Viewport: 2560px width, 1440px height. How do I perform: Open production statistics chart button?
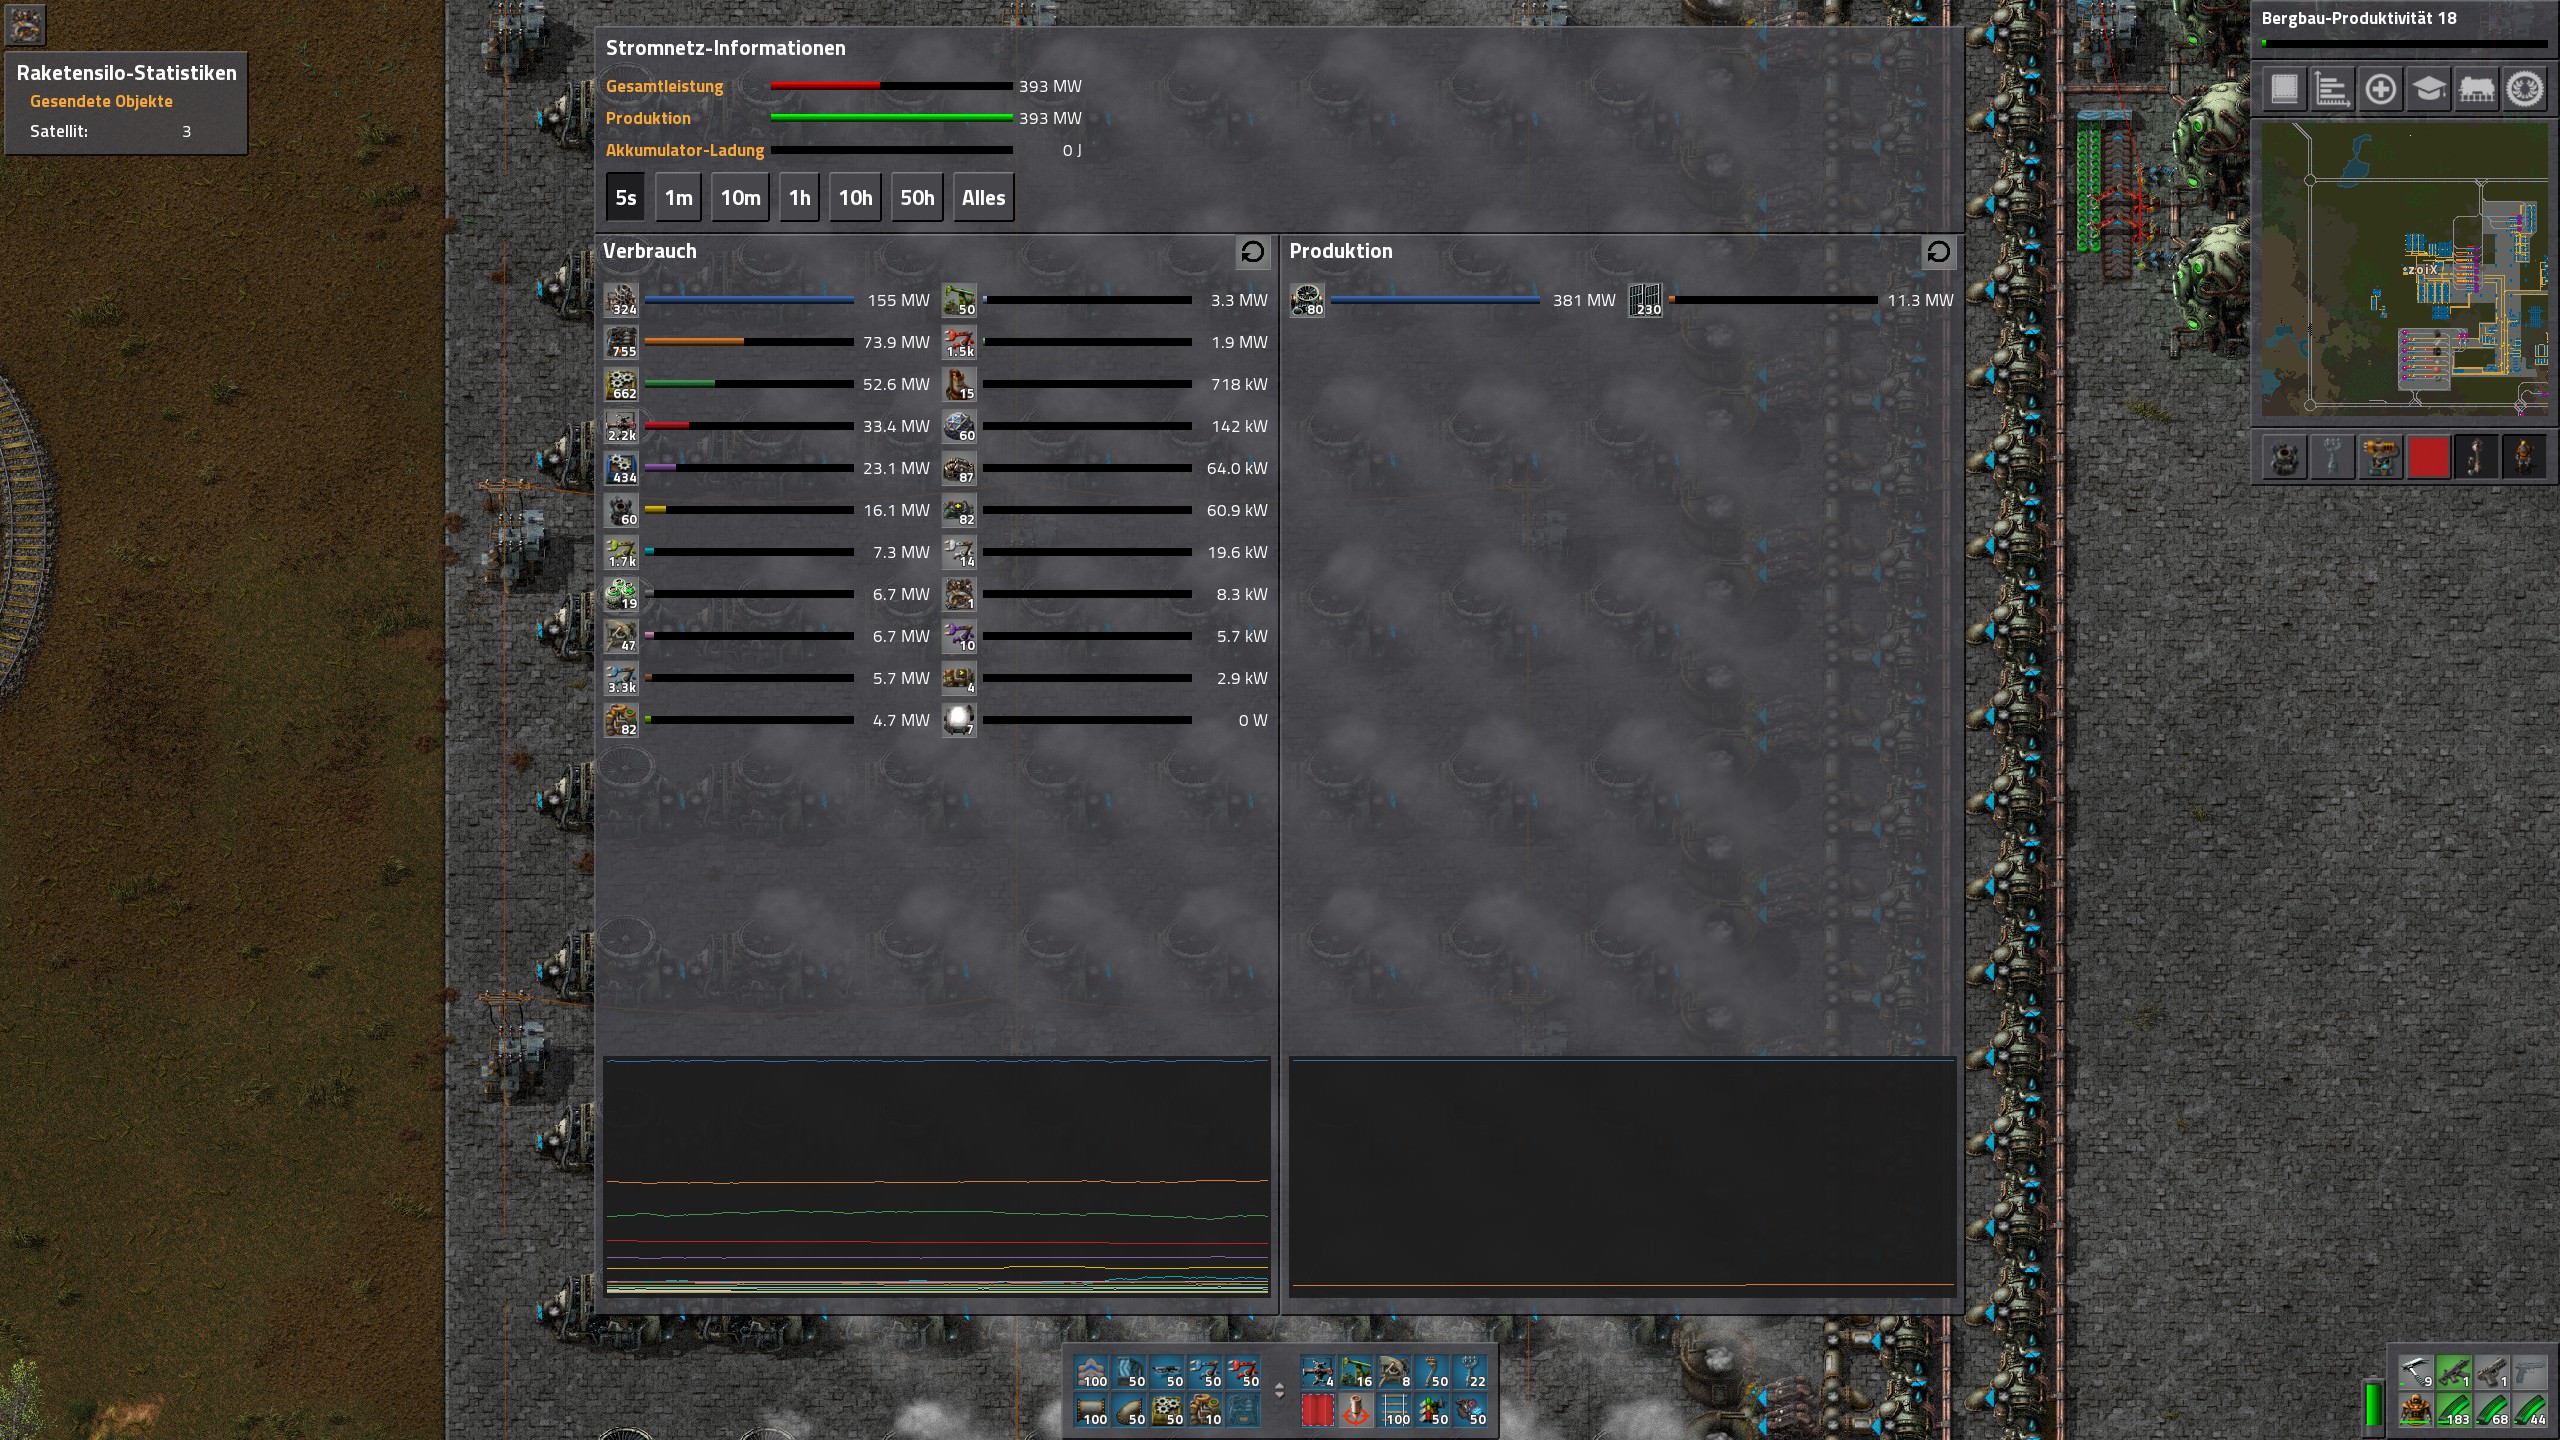pyautogui.click(x=2332, y=89)
